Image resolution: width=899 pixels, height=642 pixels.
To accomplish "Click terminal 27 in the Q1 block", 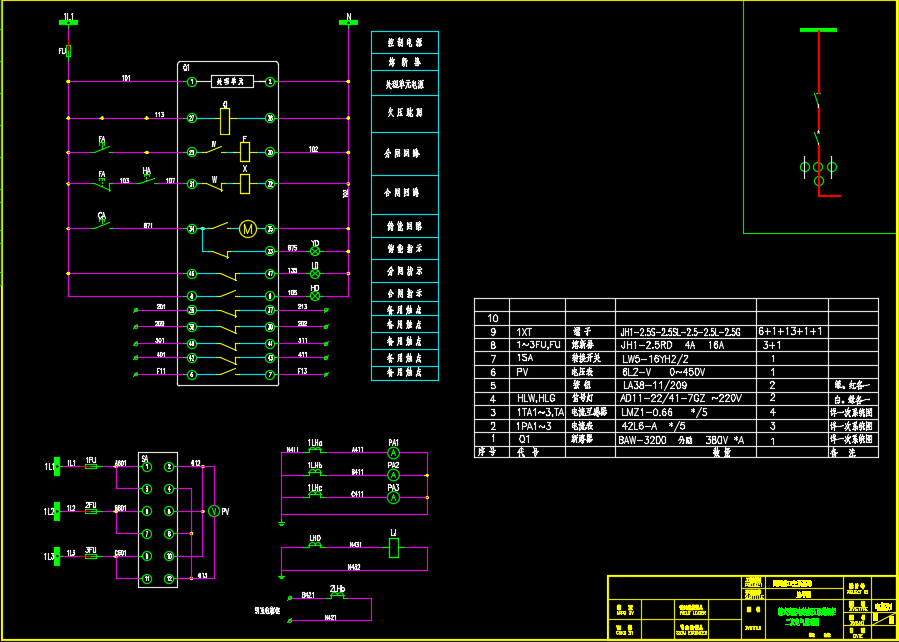I will [193, 119].
